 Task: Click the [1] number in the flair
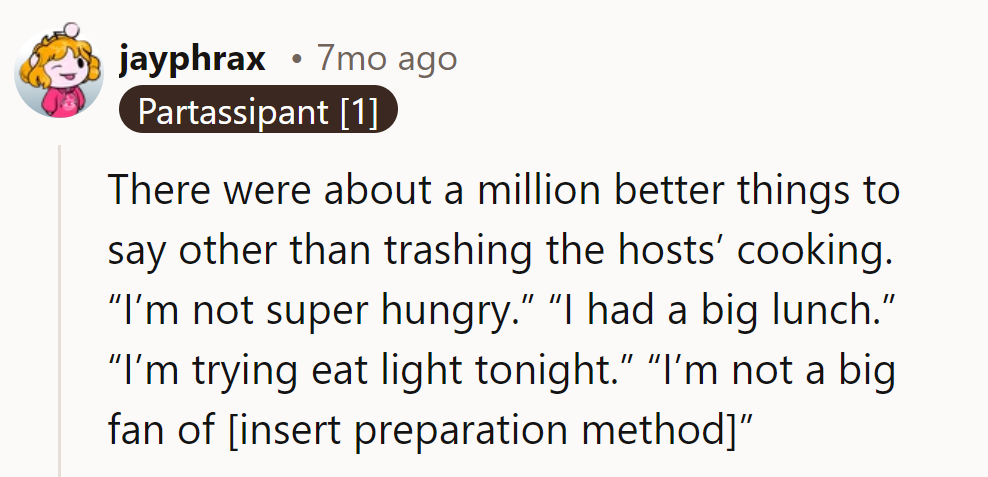click(x=358, y=112)
